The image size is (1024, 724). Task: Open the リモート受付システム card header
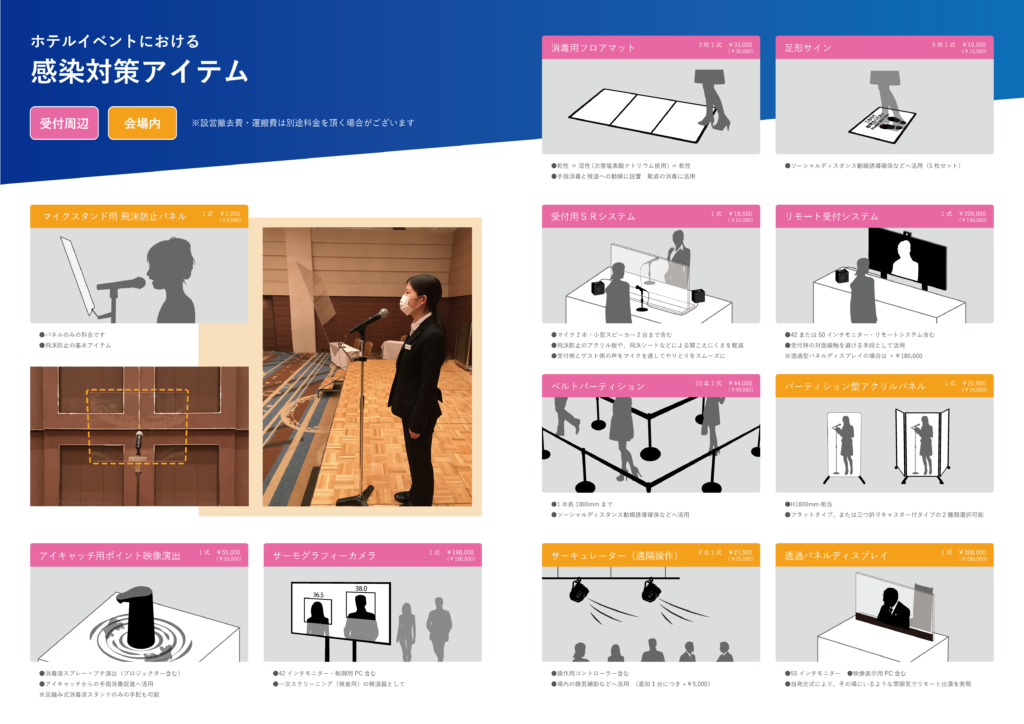pyautogui.click(x=884, y=216)
